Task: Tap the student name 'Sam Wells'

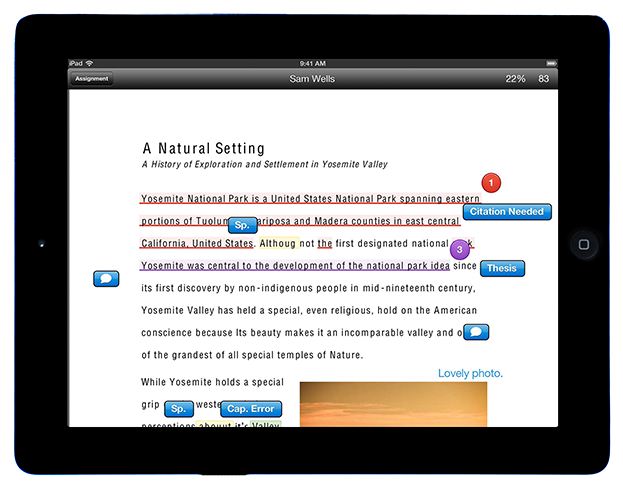Action: (312, 78)
